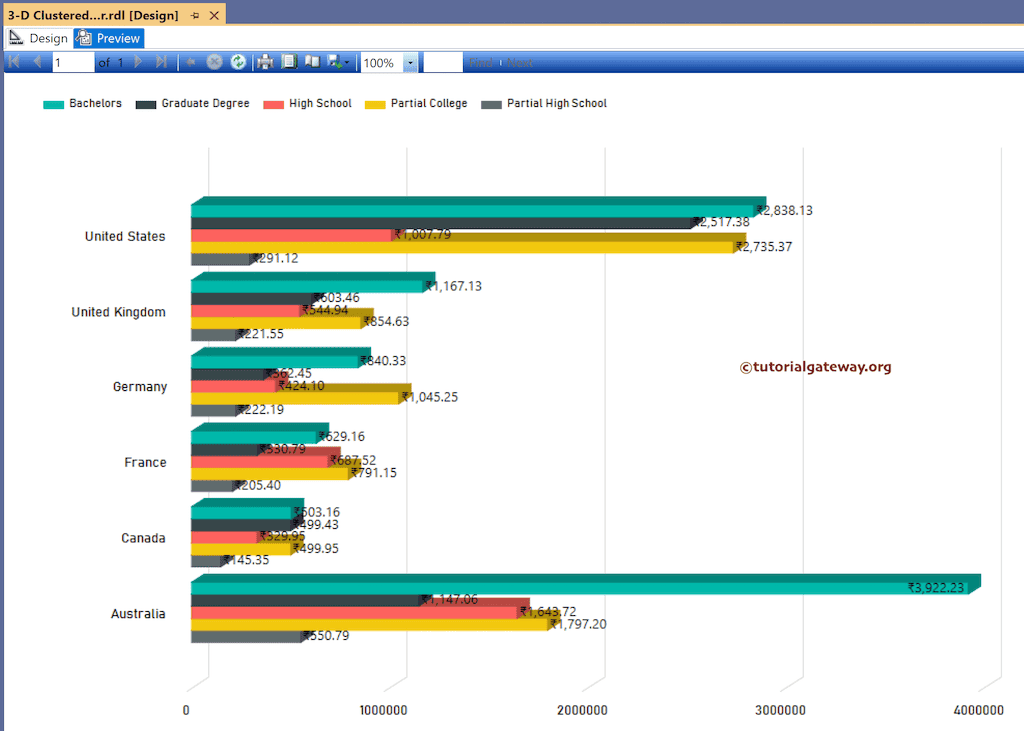Click the Stop rendering icon

click(x=214, y=61)
